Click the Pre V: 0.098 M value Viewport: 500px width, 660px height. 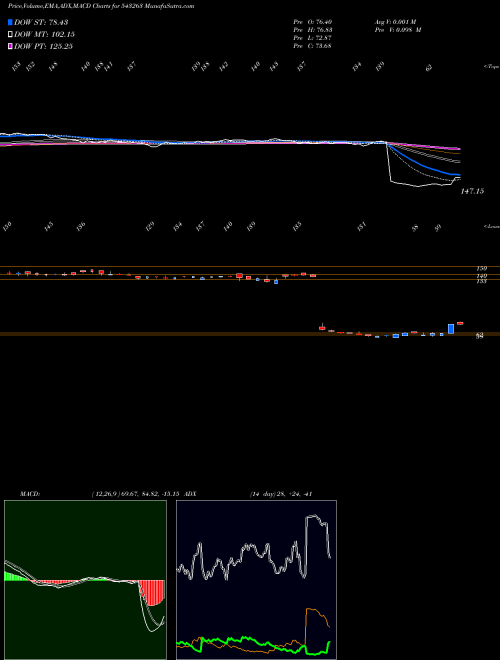[398, 30]
